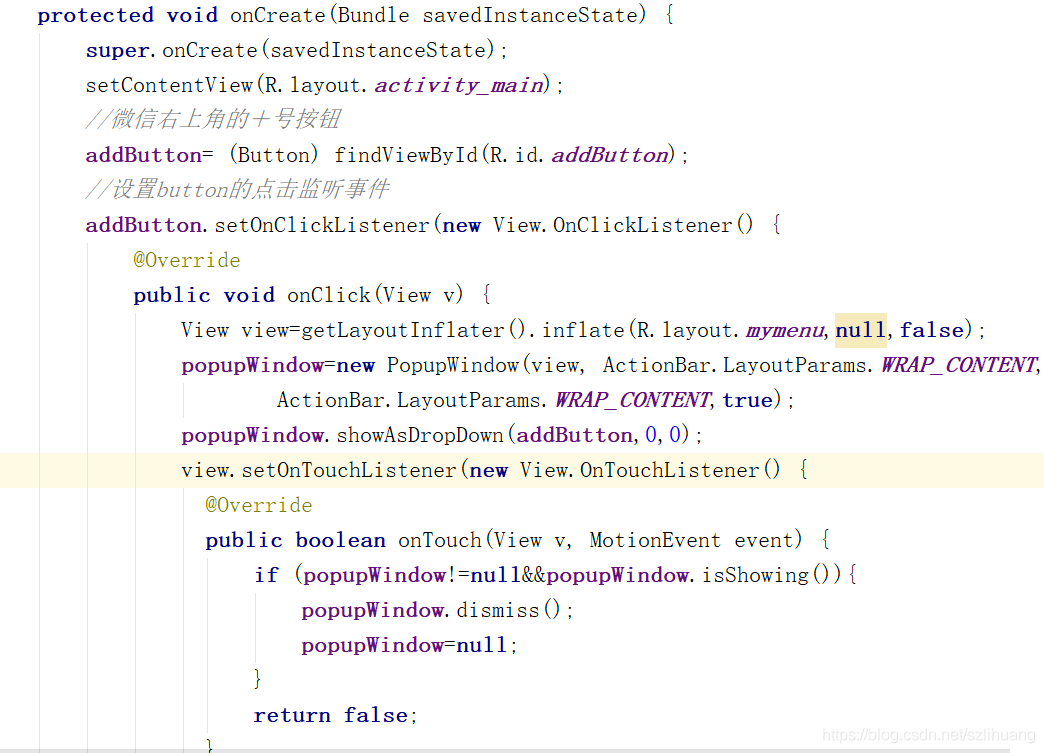Click the highlighted null argument in inflate
Screen dimensions: 1044x753
coord(860,330)
